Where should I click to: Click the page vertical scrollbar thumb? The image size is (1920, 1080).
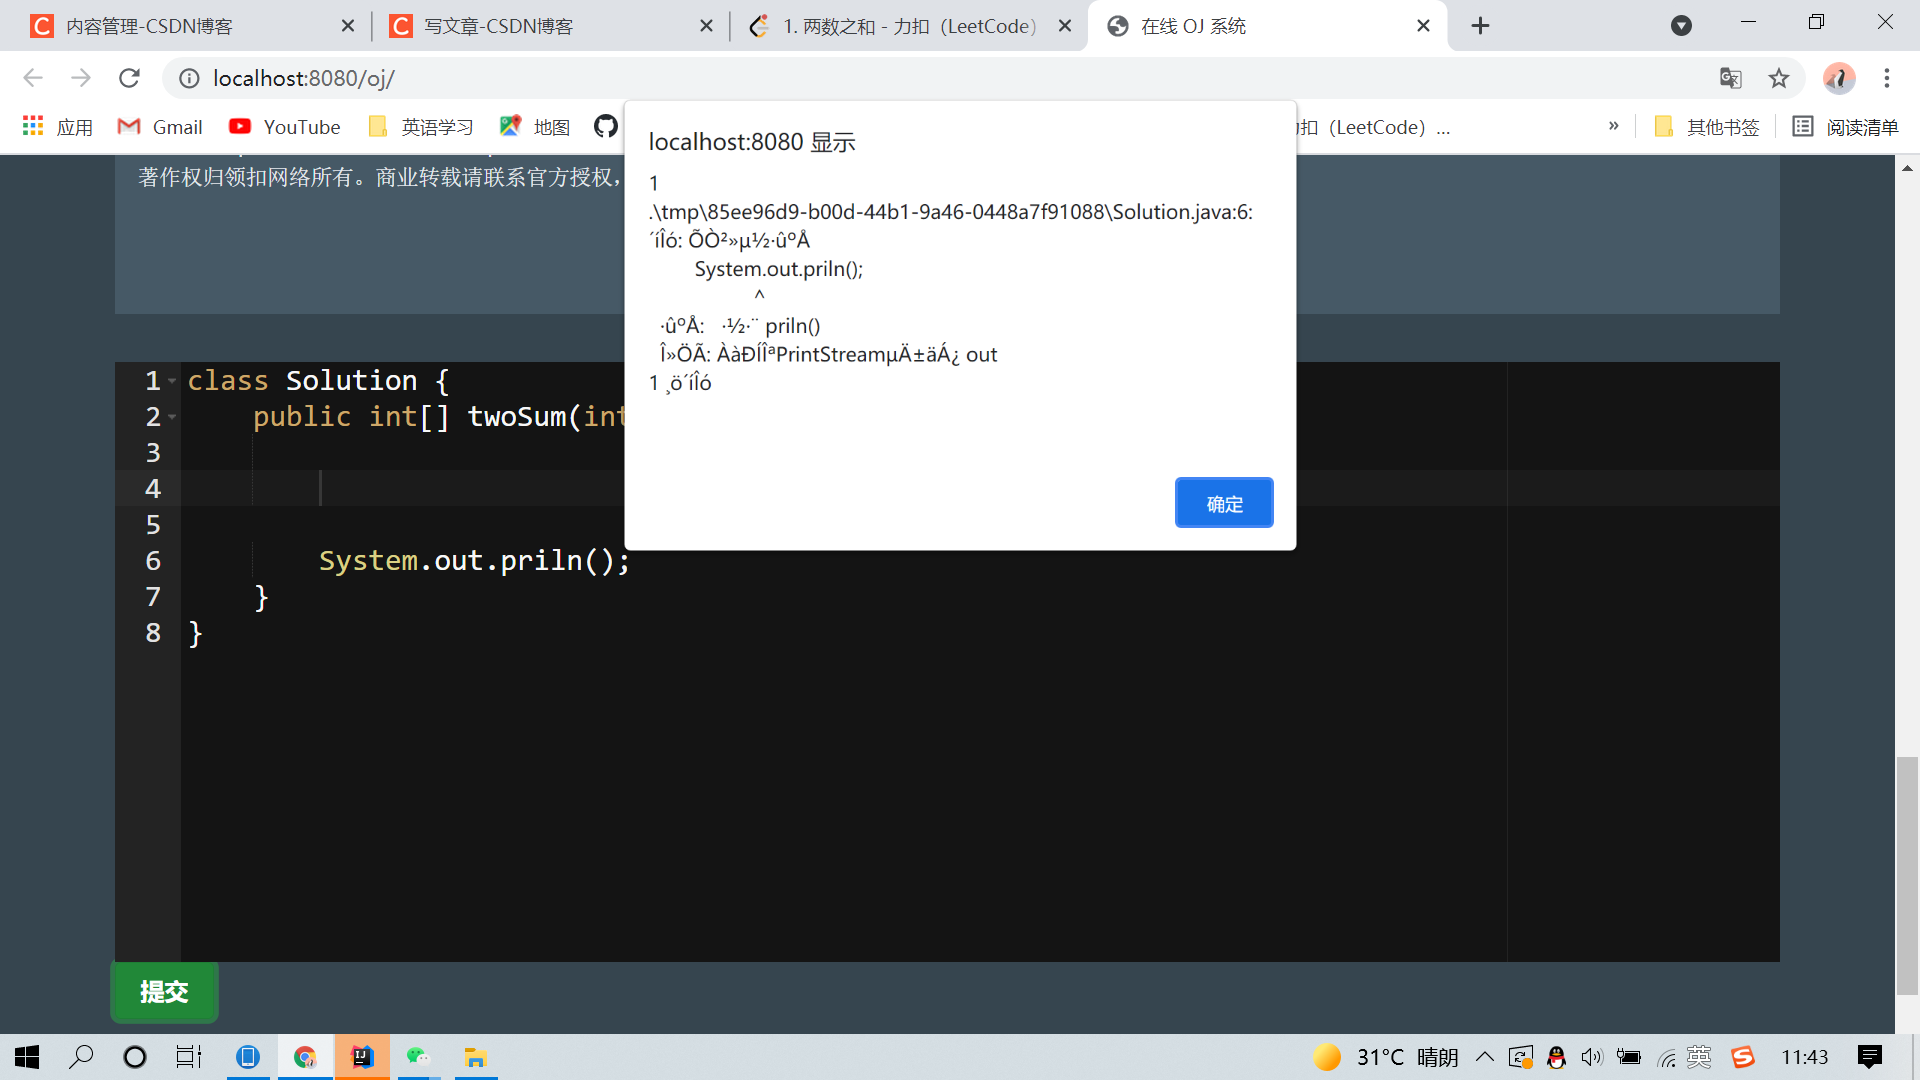point(1906,875)
